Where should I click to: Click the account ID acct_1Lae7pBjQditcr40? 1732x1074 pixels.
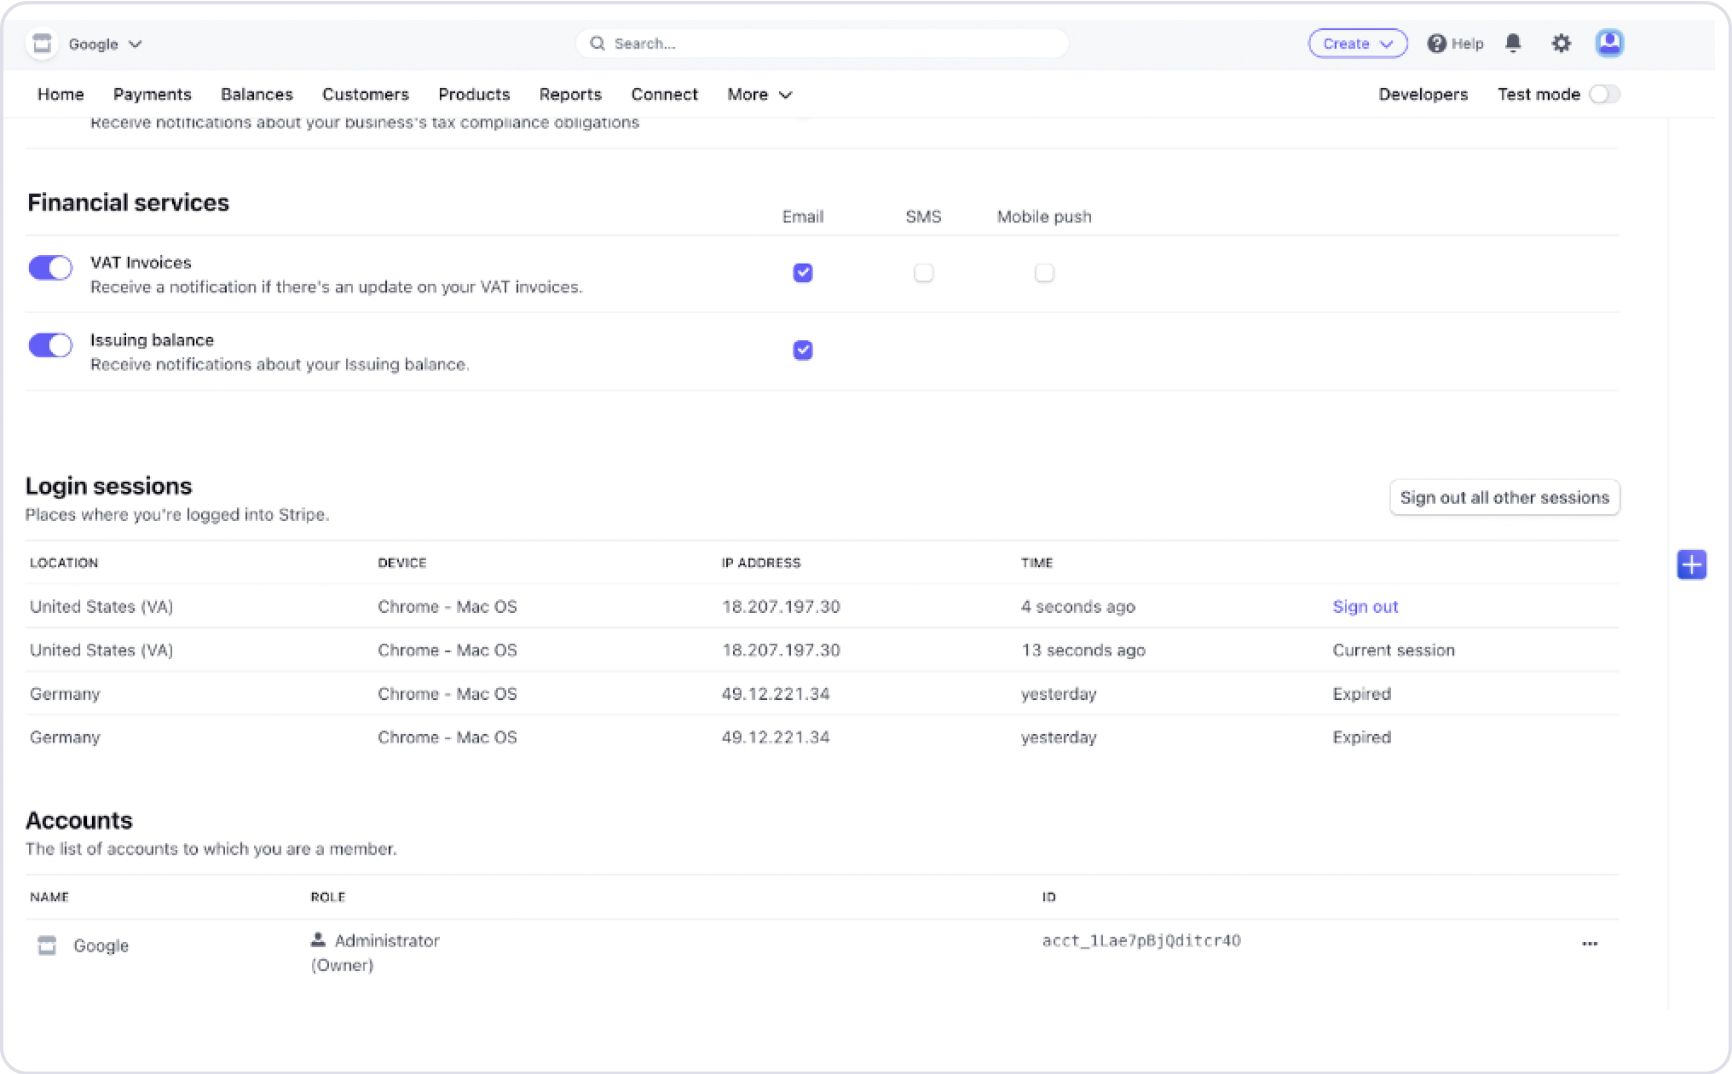pyautogui.click(x=1141, y=940)
